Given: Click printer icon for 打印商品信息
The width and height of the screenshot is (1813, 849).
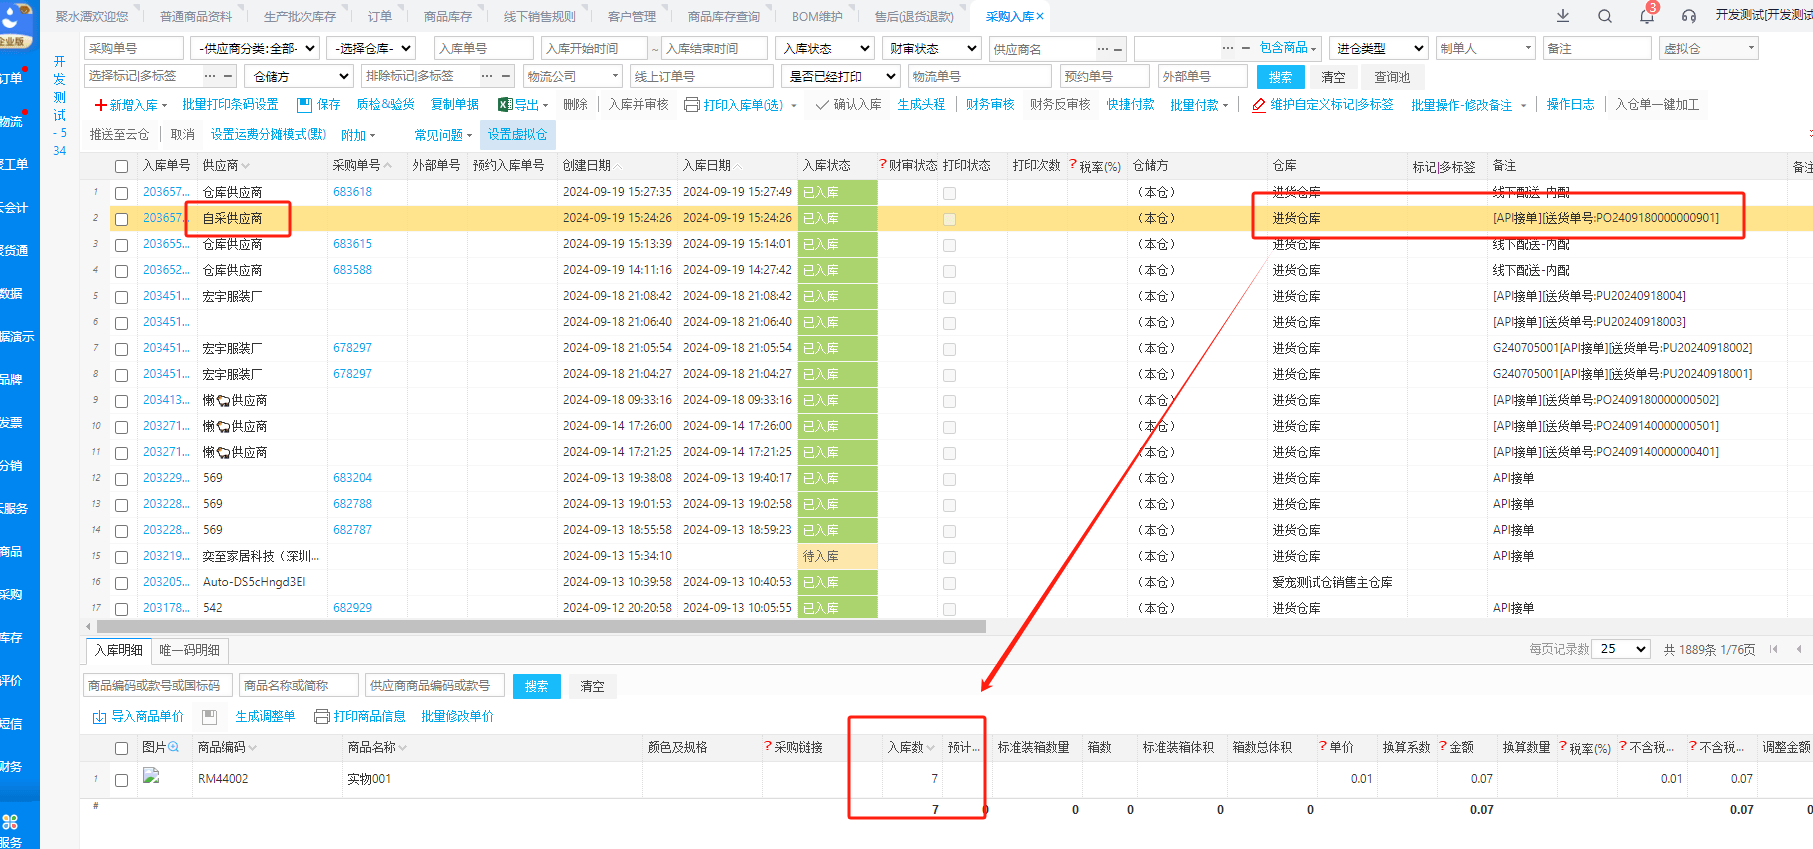Looking at the screenshot, I should [322, 717].
